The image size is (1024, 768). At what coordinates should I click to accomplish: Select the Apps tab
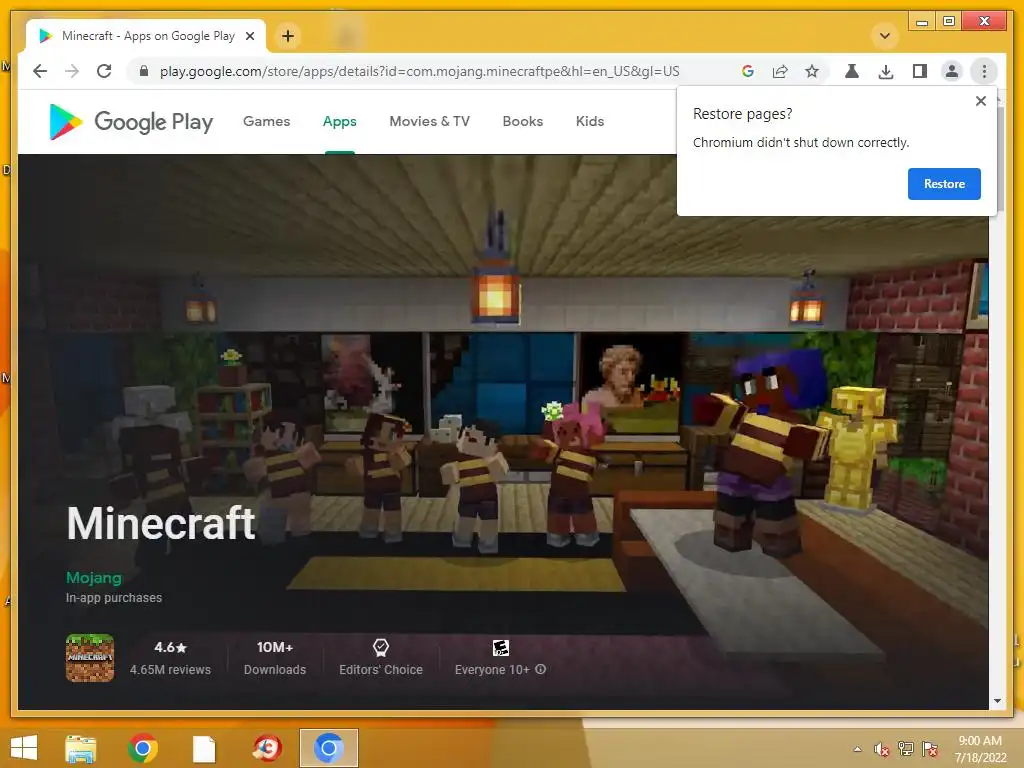pos(340,121)
